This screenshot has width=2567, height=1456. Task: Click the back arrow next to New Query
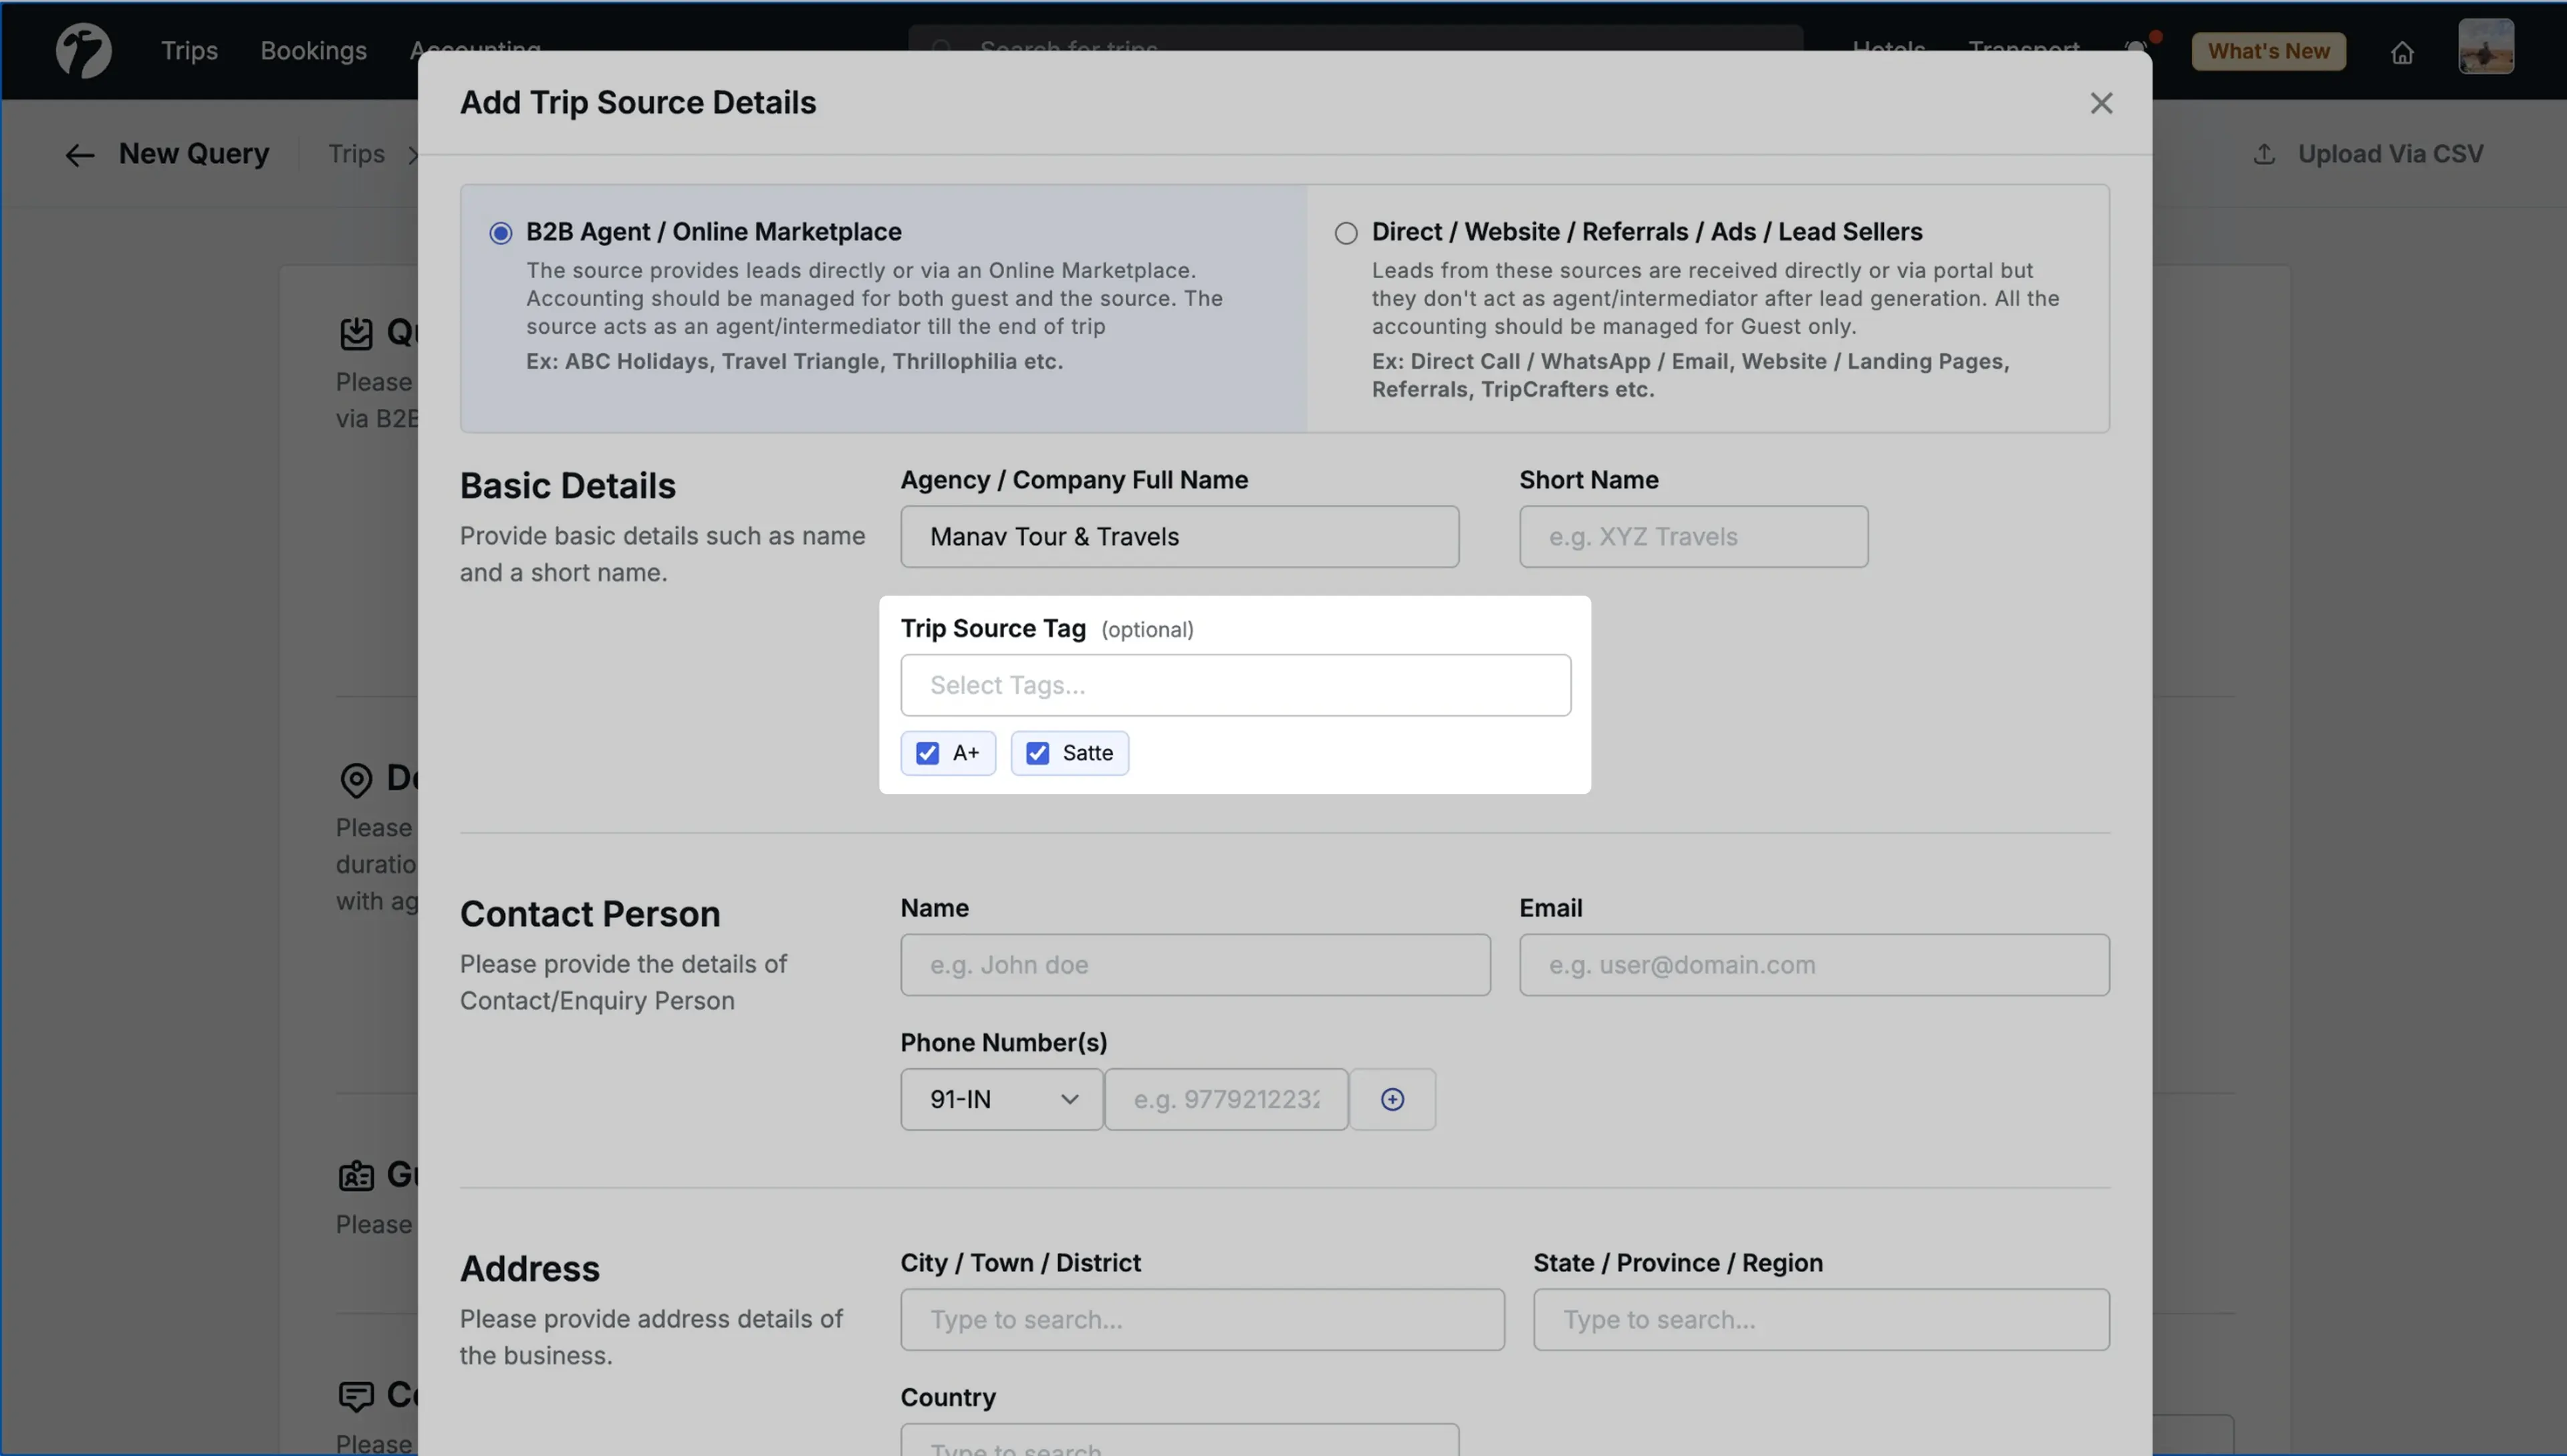[x=79, y=155]
